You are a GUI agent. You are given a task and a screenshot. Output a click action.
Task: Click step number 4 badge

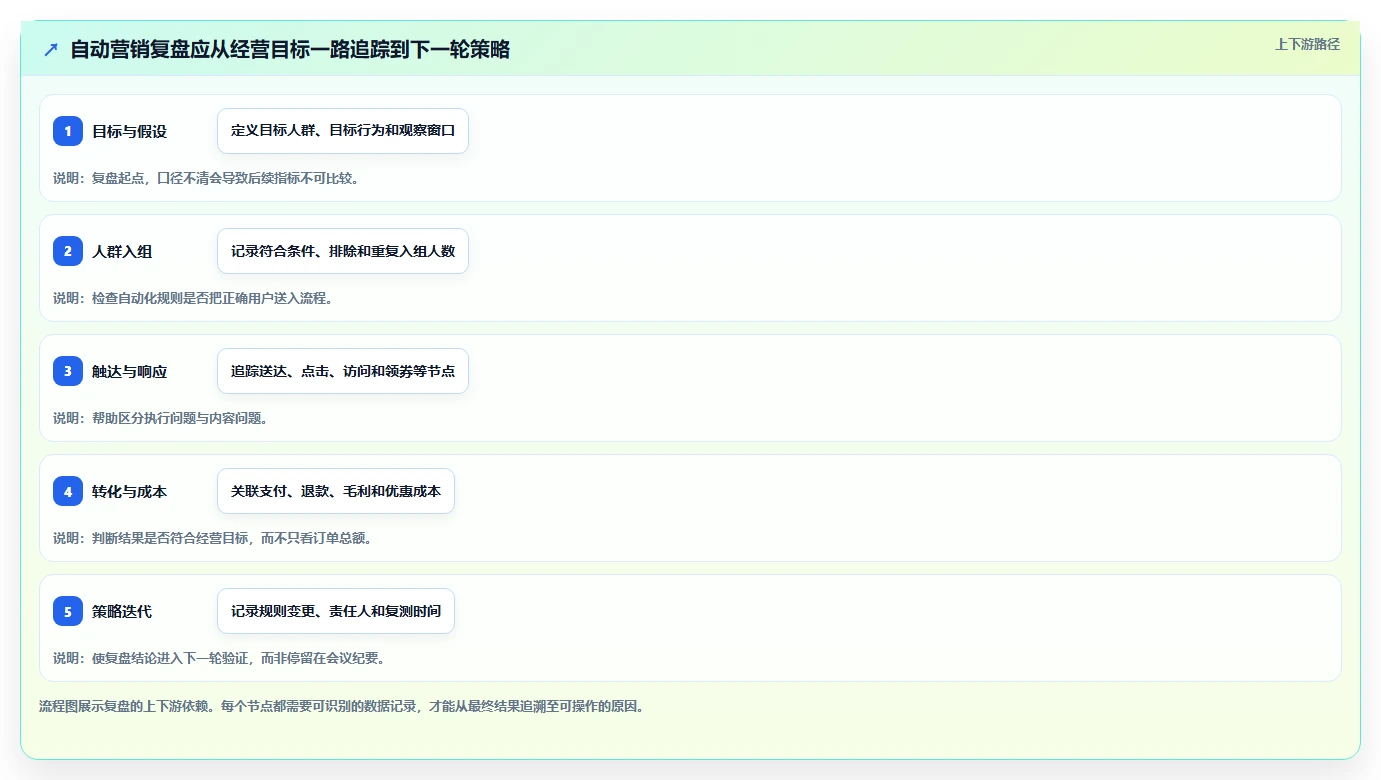[x=68, y=491]
